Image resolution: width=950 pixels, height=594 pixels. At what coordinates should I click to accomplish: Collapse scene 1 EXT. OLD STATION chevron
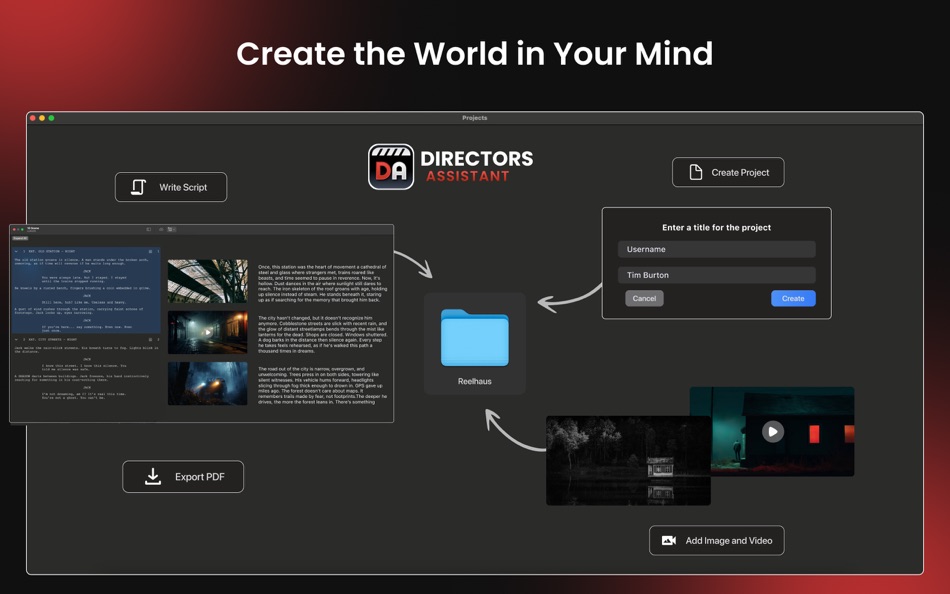16,252
